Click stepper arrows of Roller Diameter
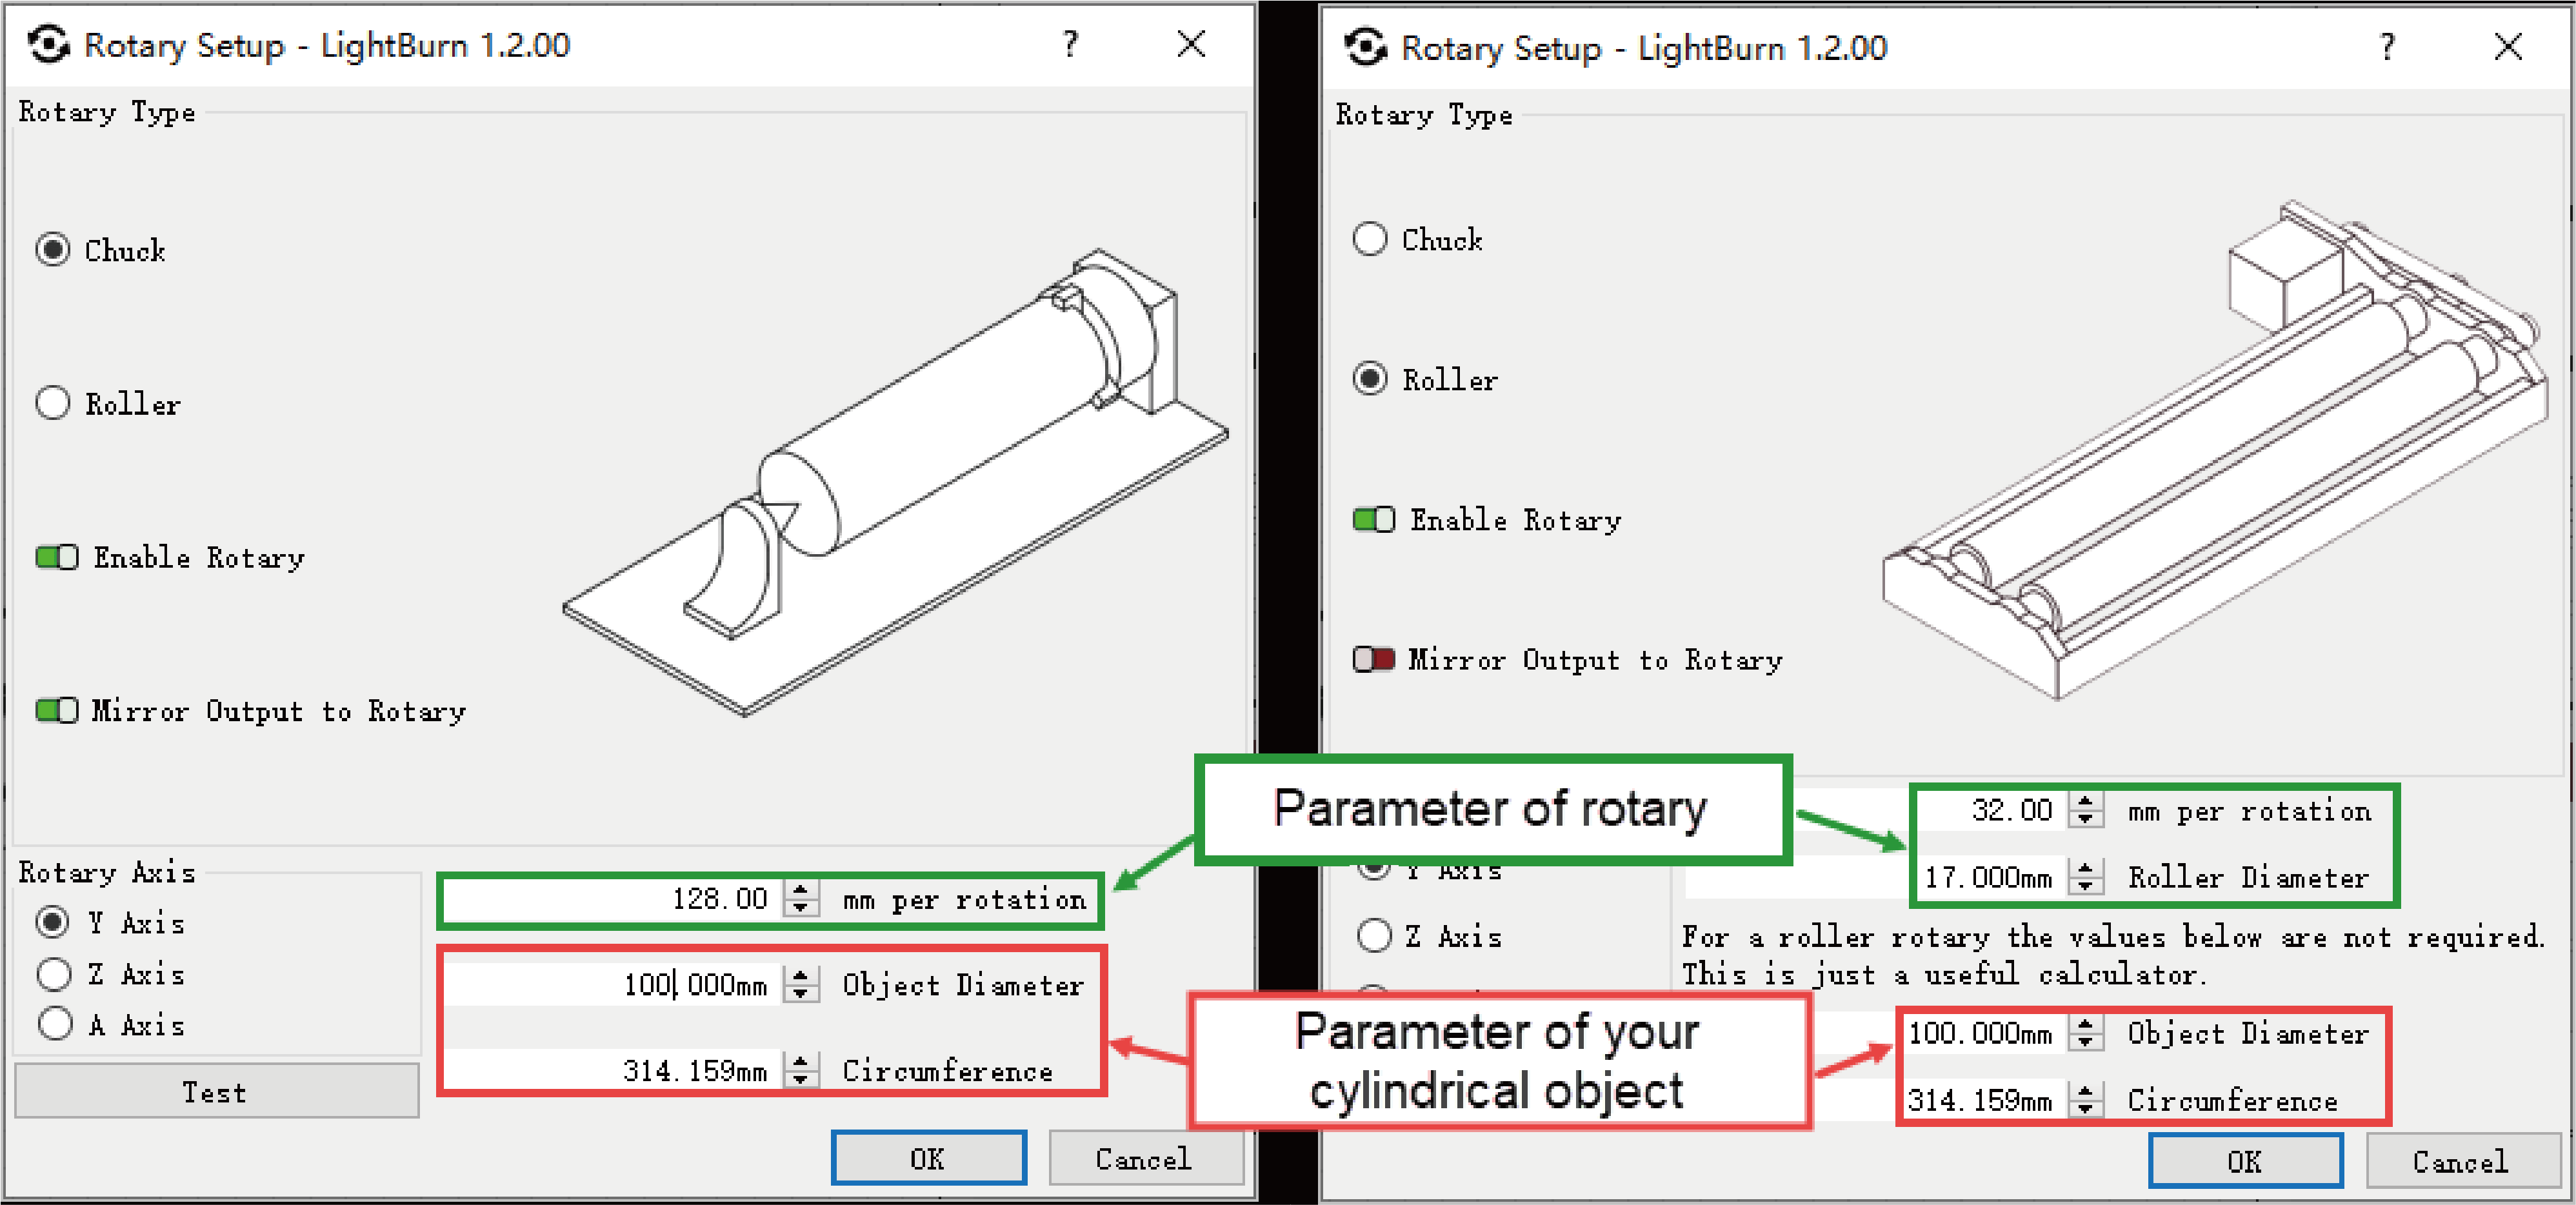Screen dimensions: 2576x1205 pos(2086,876)
